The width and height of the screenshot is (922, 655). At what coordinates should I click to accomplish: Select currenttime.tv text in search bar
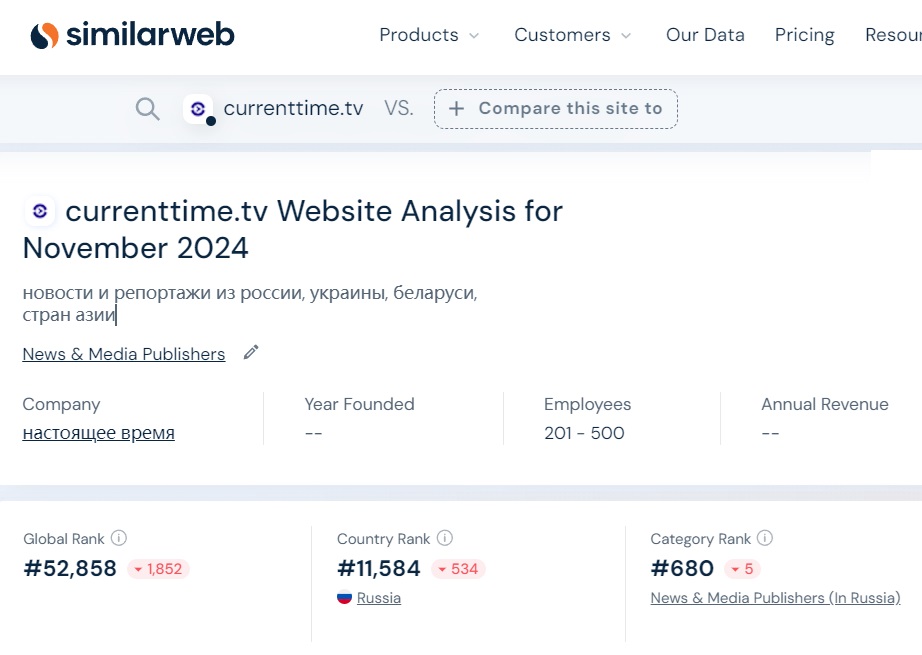293,108
